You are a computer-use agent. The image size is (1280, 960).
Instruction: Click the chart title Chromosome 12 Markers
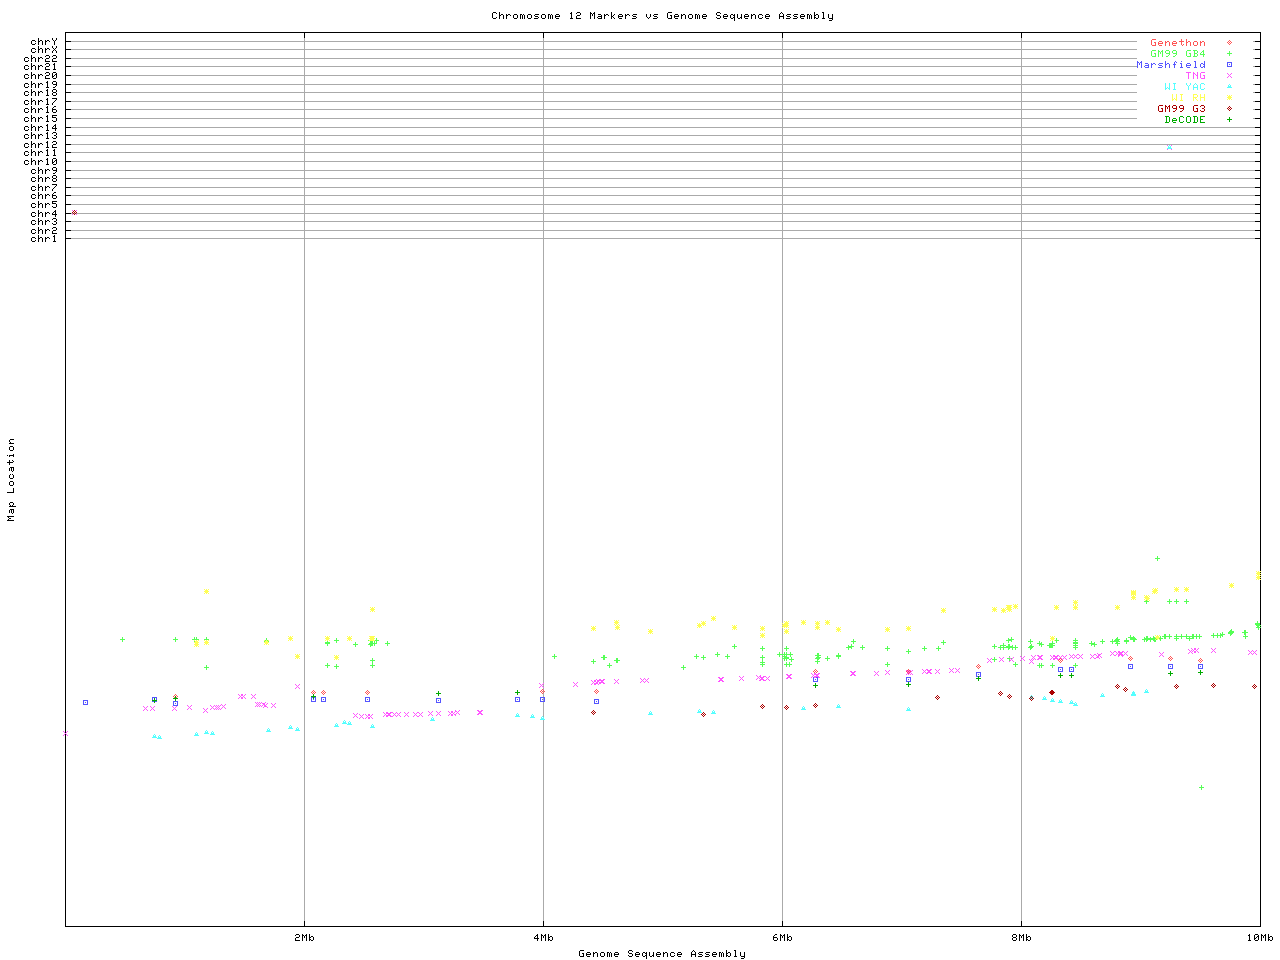[662, 16]
